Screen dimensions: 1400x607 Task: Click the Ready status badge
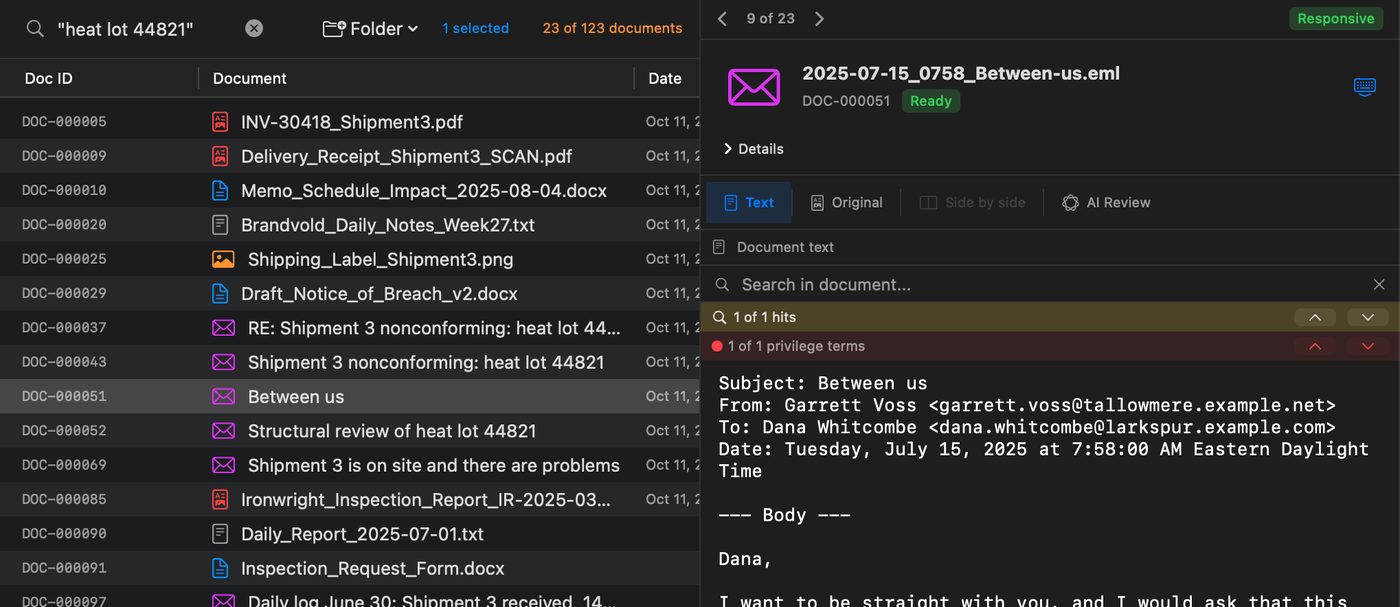pos(931,101)
